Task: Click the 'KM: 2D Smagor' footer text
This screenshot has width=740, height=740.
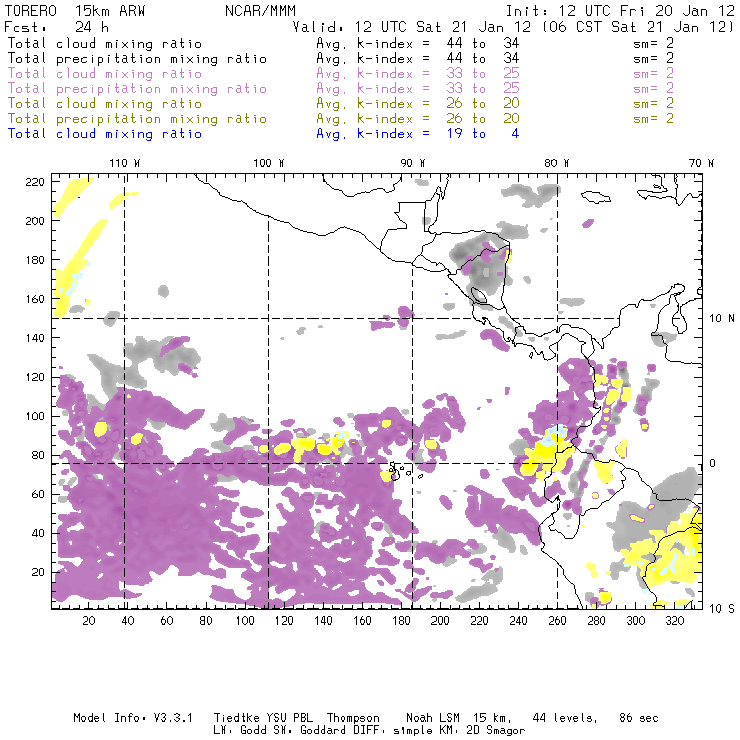Action: (x=483, y=731)
